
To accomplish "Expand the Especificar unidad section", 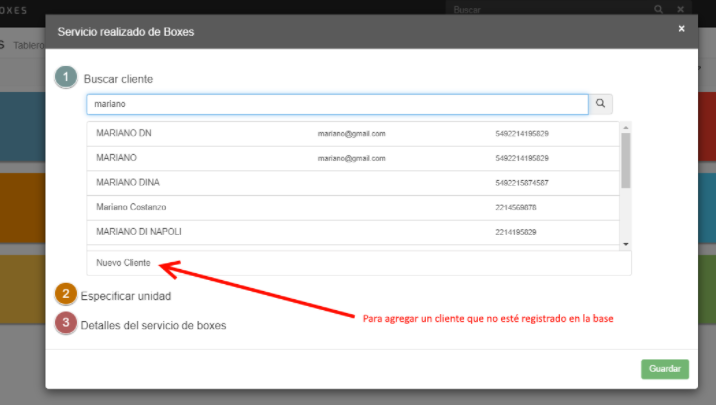I will click(x=126, y=296).
